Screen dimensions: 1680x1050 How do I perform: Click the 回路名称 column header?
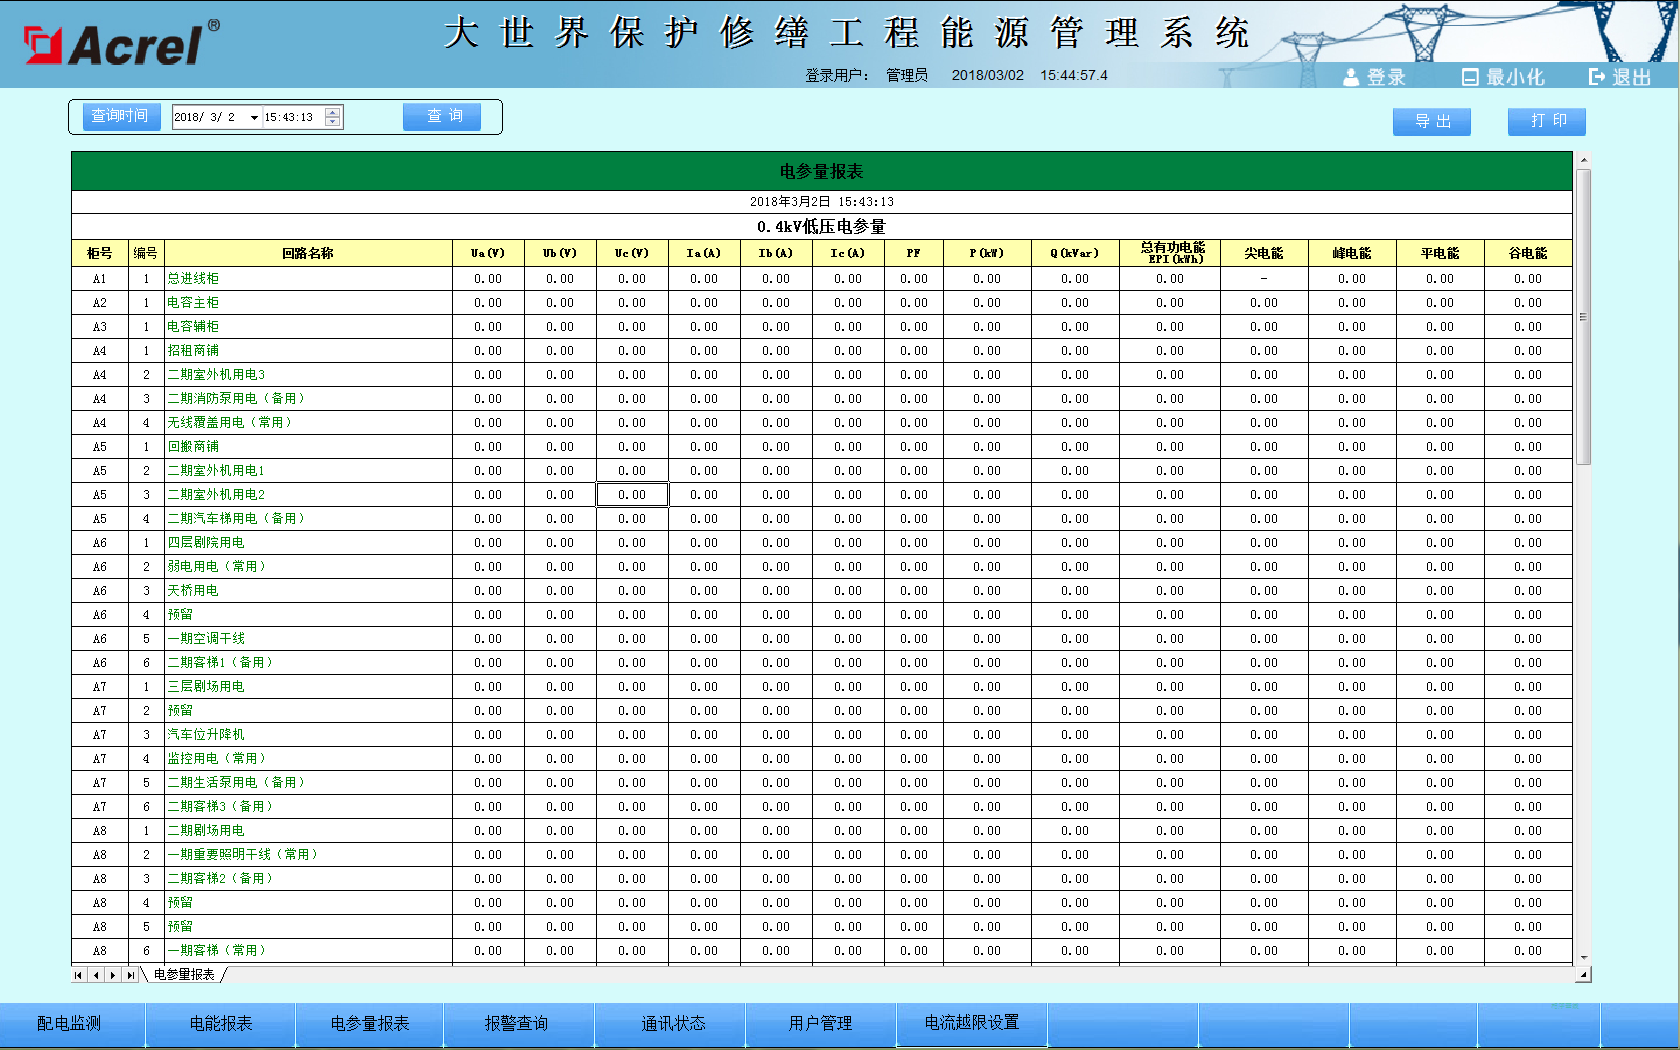[x=308, y=254]
